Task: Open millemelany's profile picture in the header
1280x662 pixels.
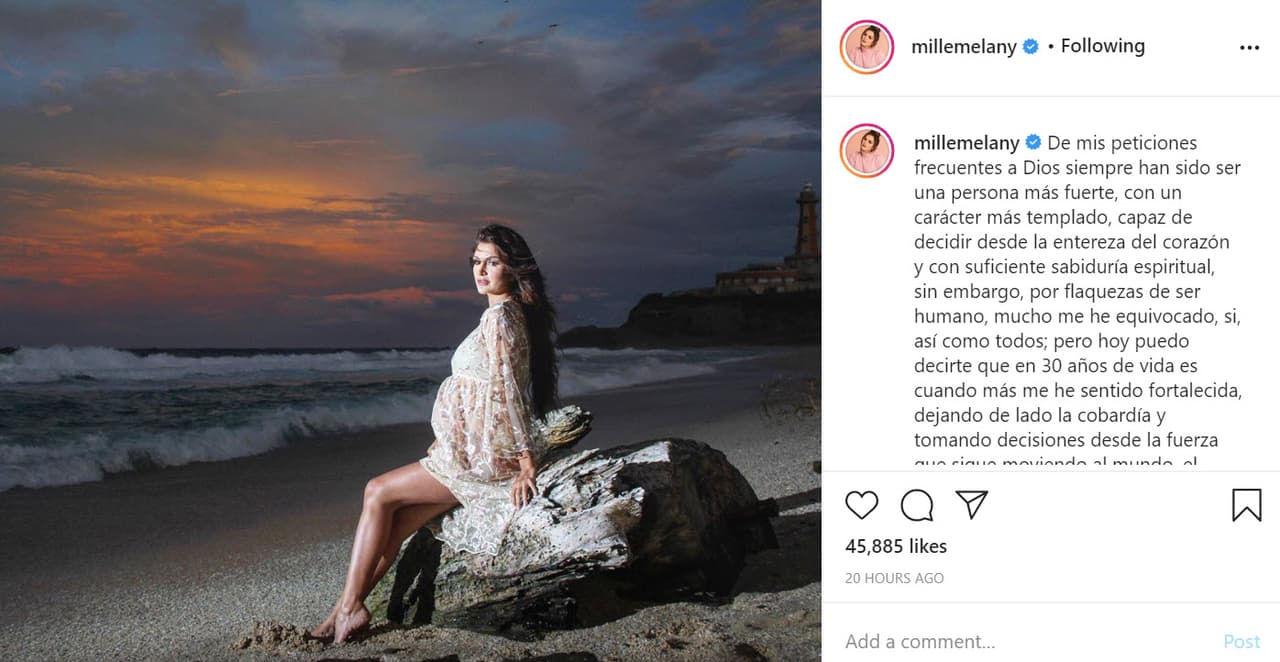Action: point(866,46)
